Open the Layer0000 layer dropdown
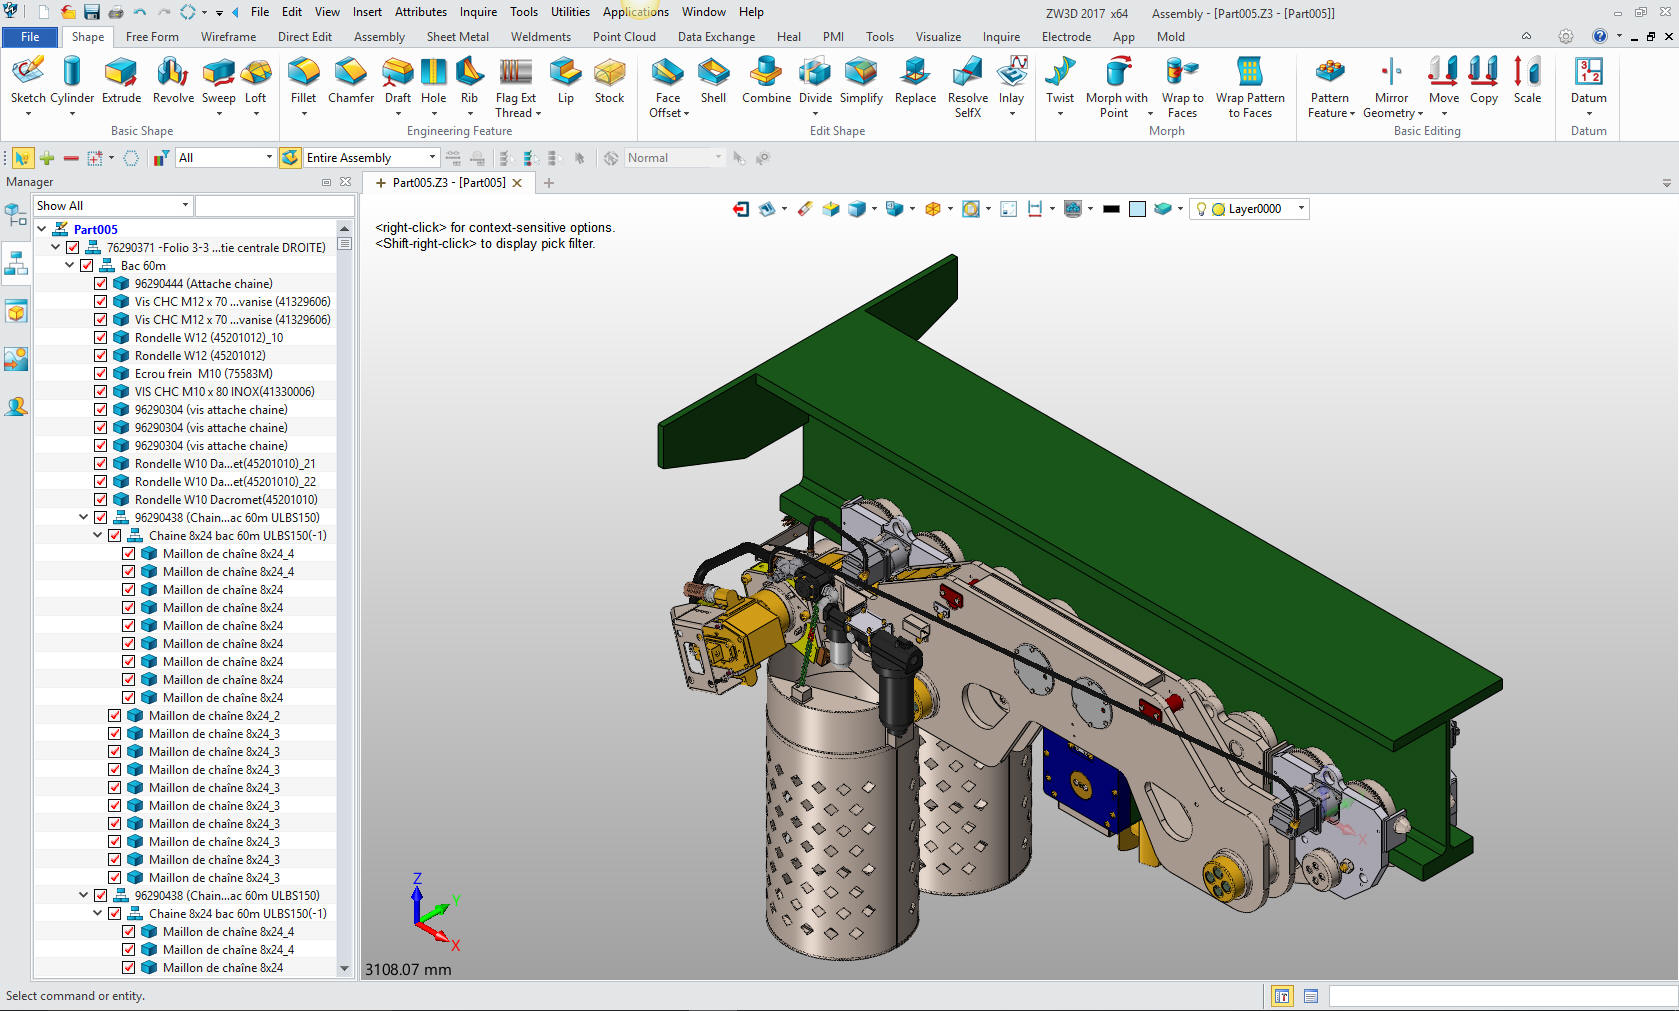Viewport: 1679px width, 1011px height. click(1300, 209)
